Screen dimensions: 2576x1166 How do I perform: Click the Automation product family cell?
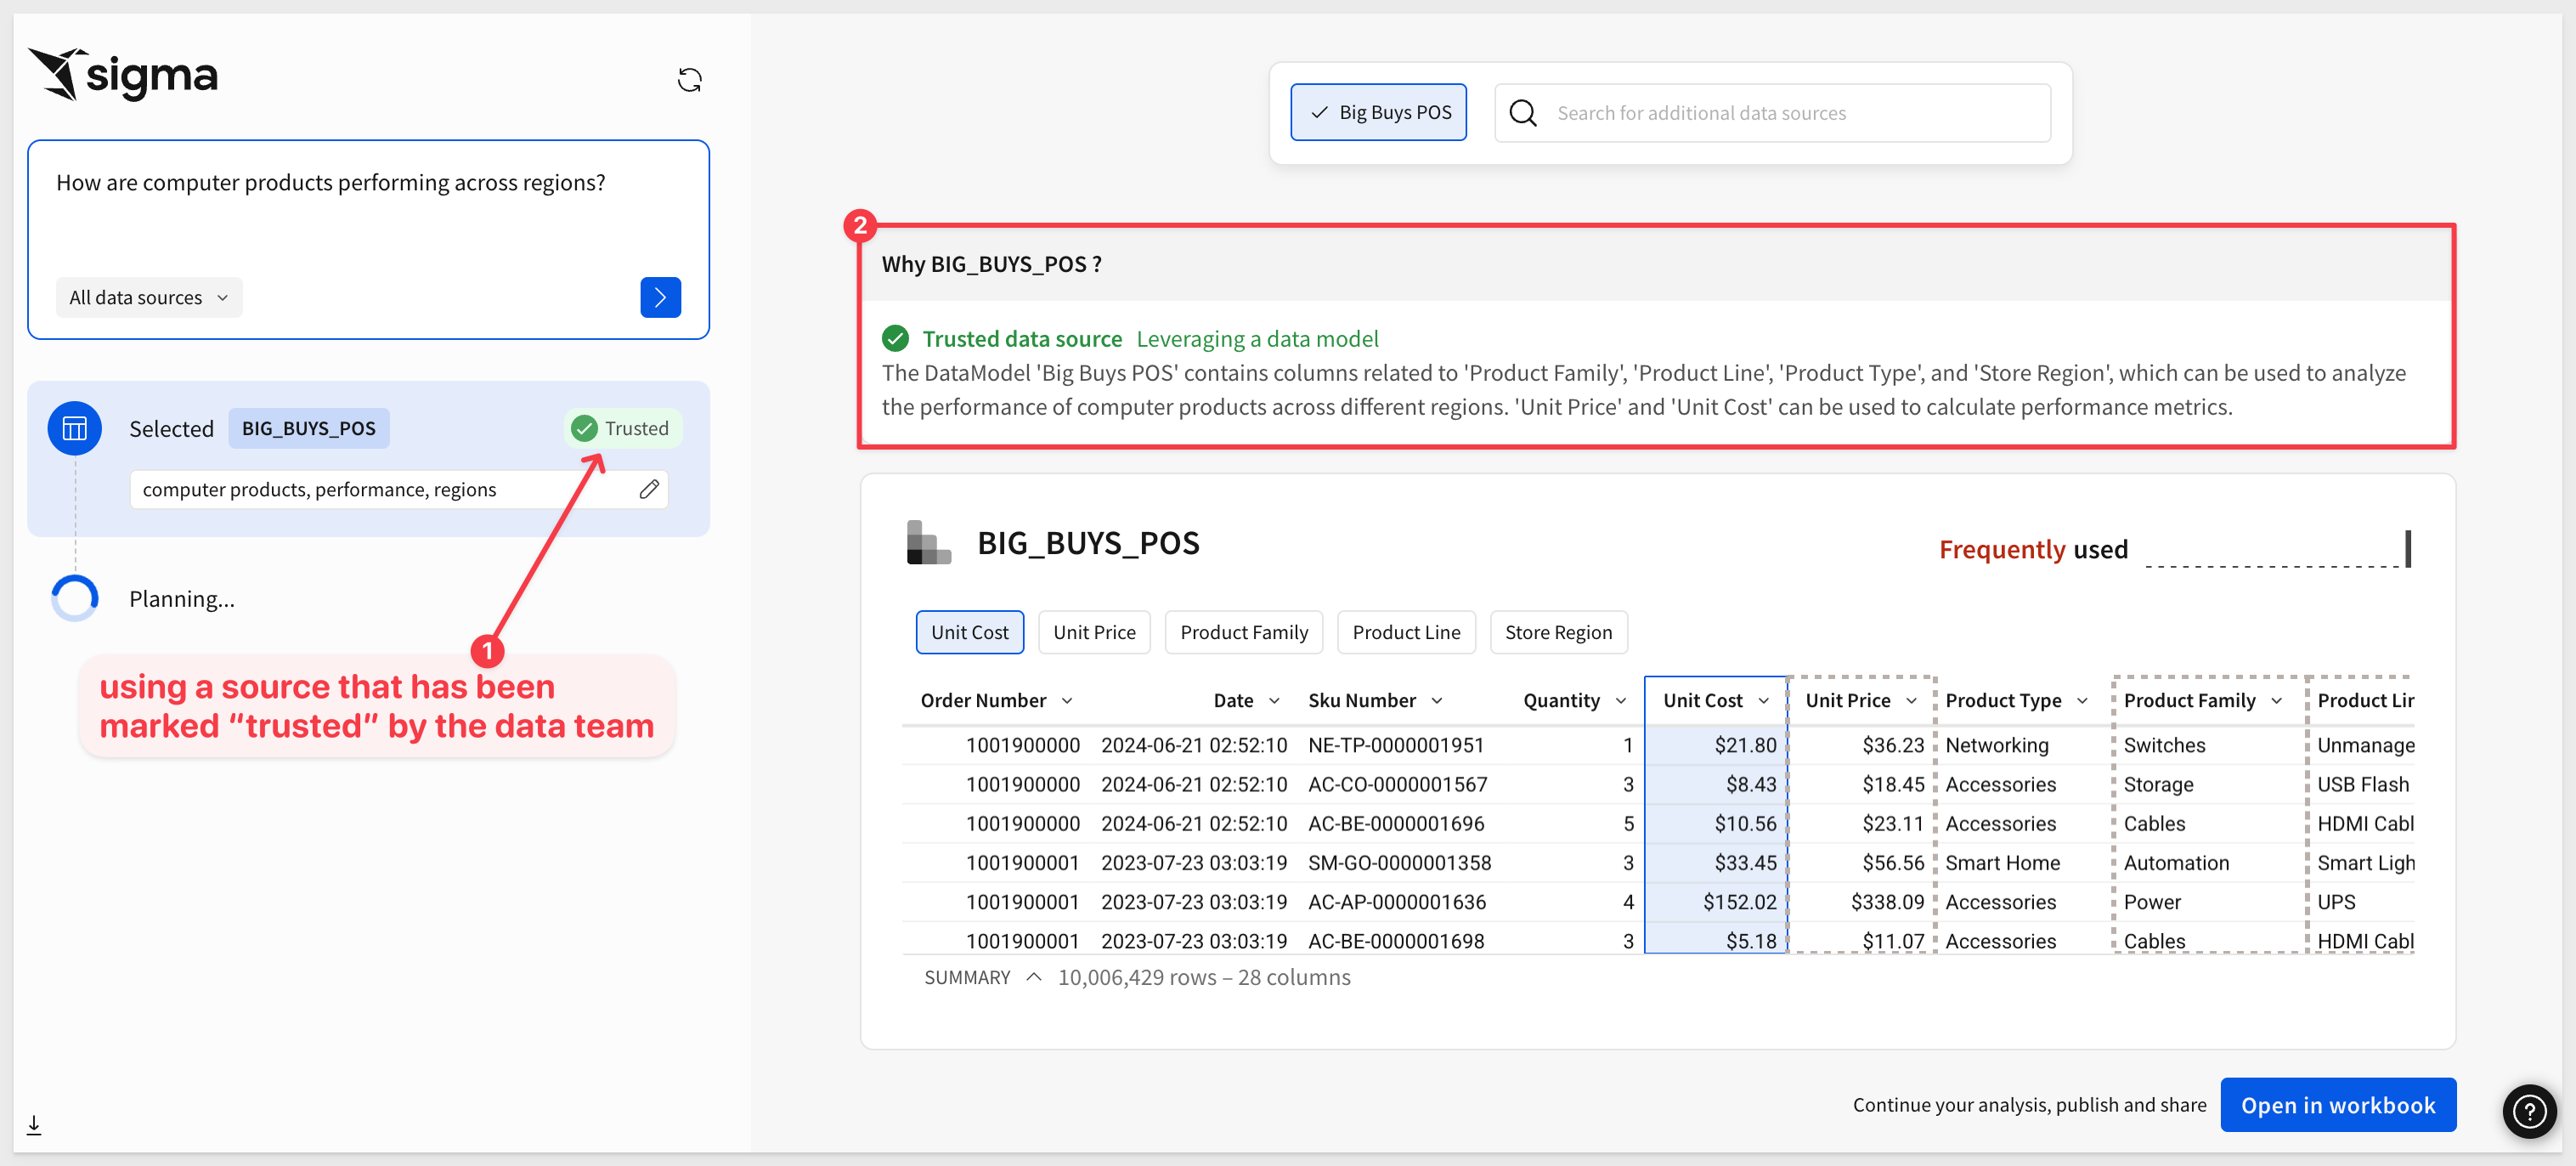pos(2176,862)
